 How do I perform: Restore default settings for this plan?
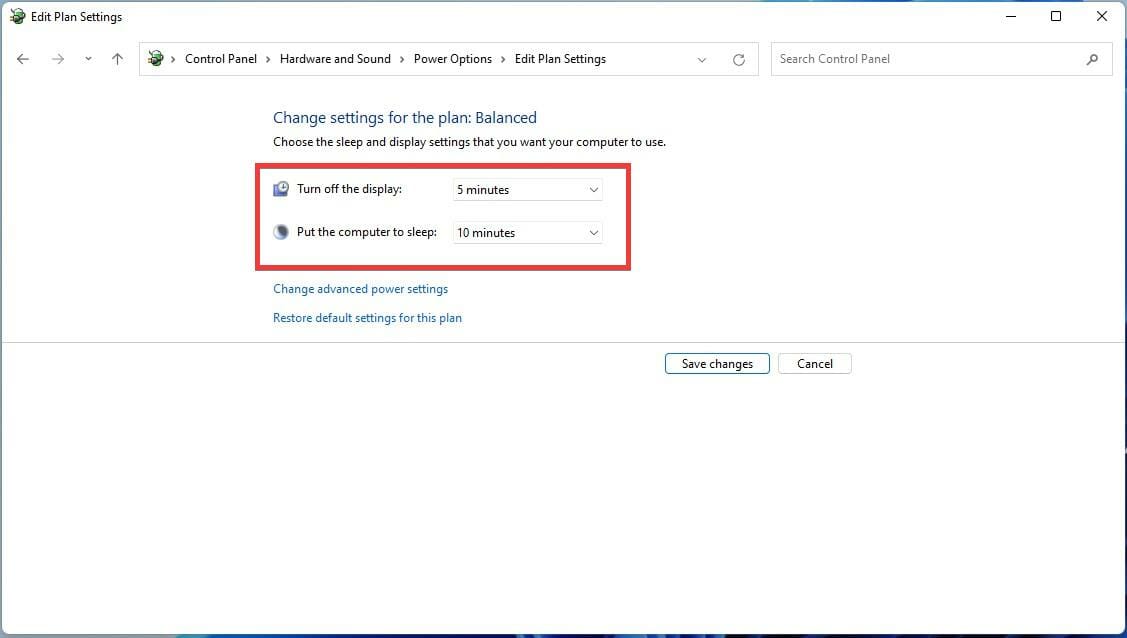click(x=367, y=317)
